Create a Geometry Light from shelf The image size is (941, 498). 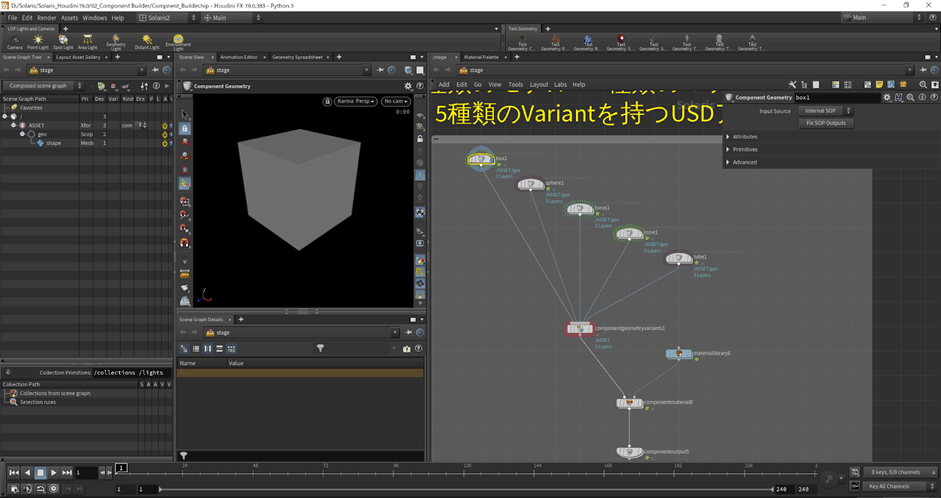coord(116,42)
